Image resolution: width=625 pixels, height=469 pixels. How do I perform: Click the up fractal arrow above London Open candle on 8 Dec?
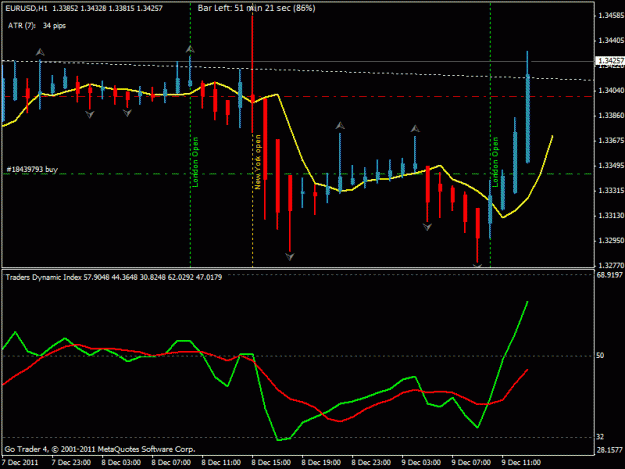click(x=190, y=49)
